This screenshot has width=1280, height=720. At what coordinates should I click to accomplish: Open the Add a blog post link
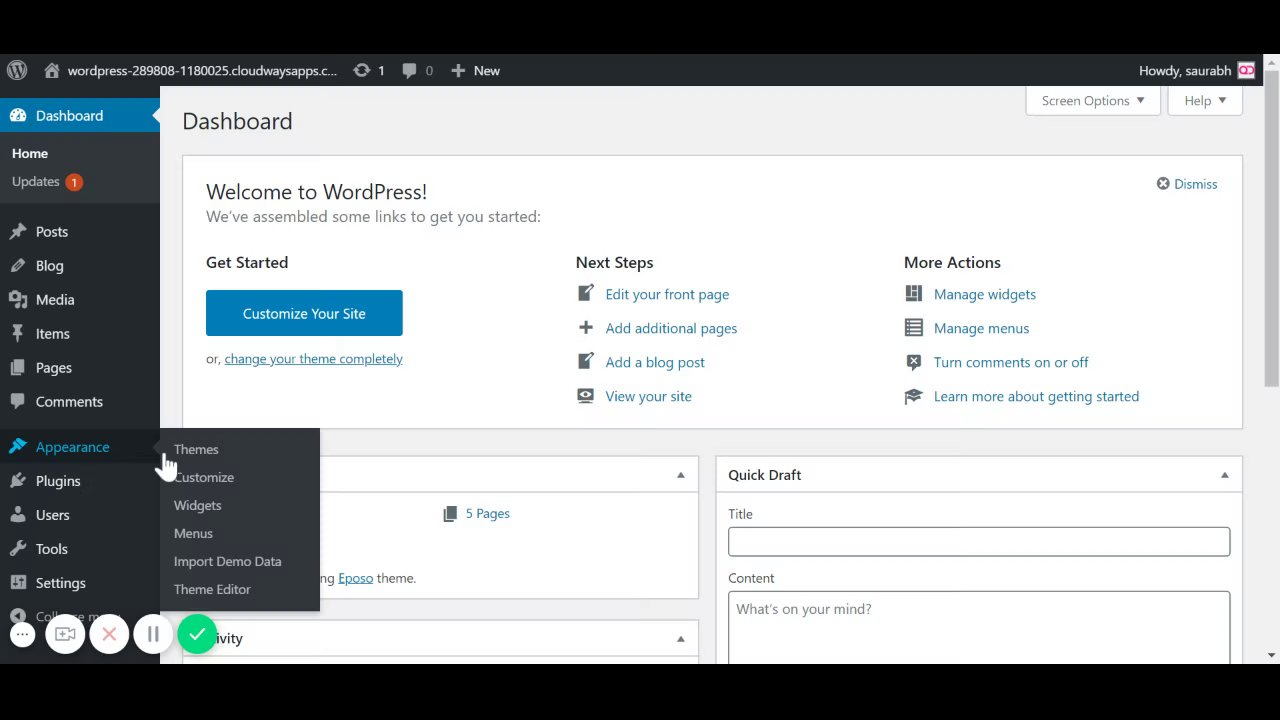pos(655,362)
